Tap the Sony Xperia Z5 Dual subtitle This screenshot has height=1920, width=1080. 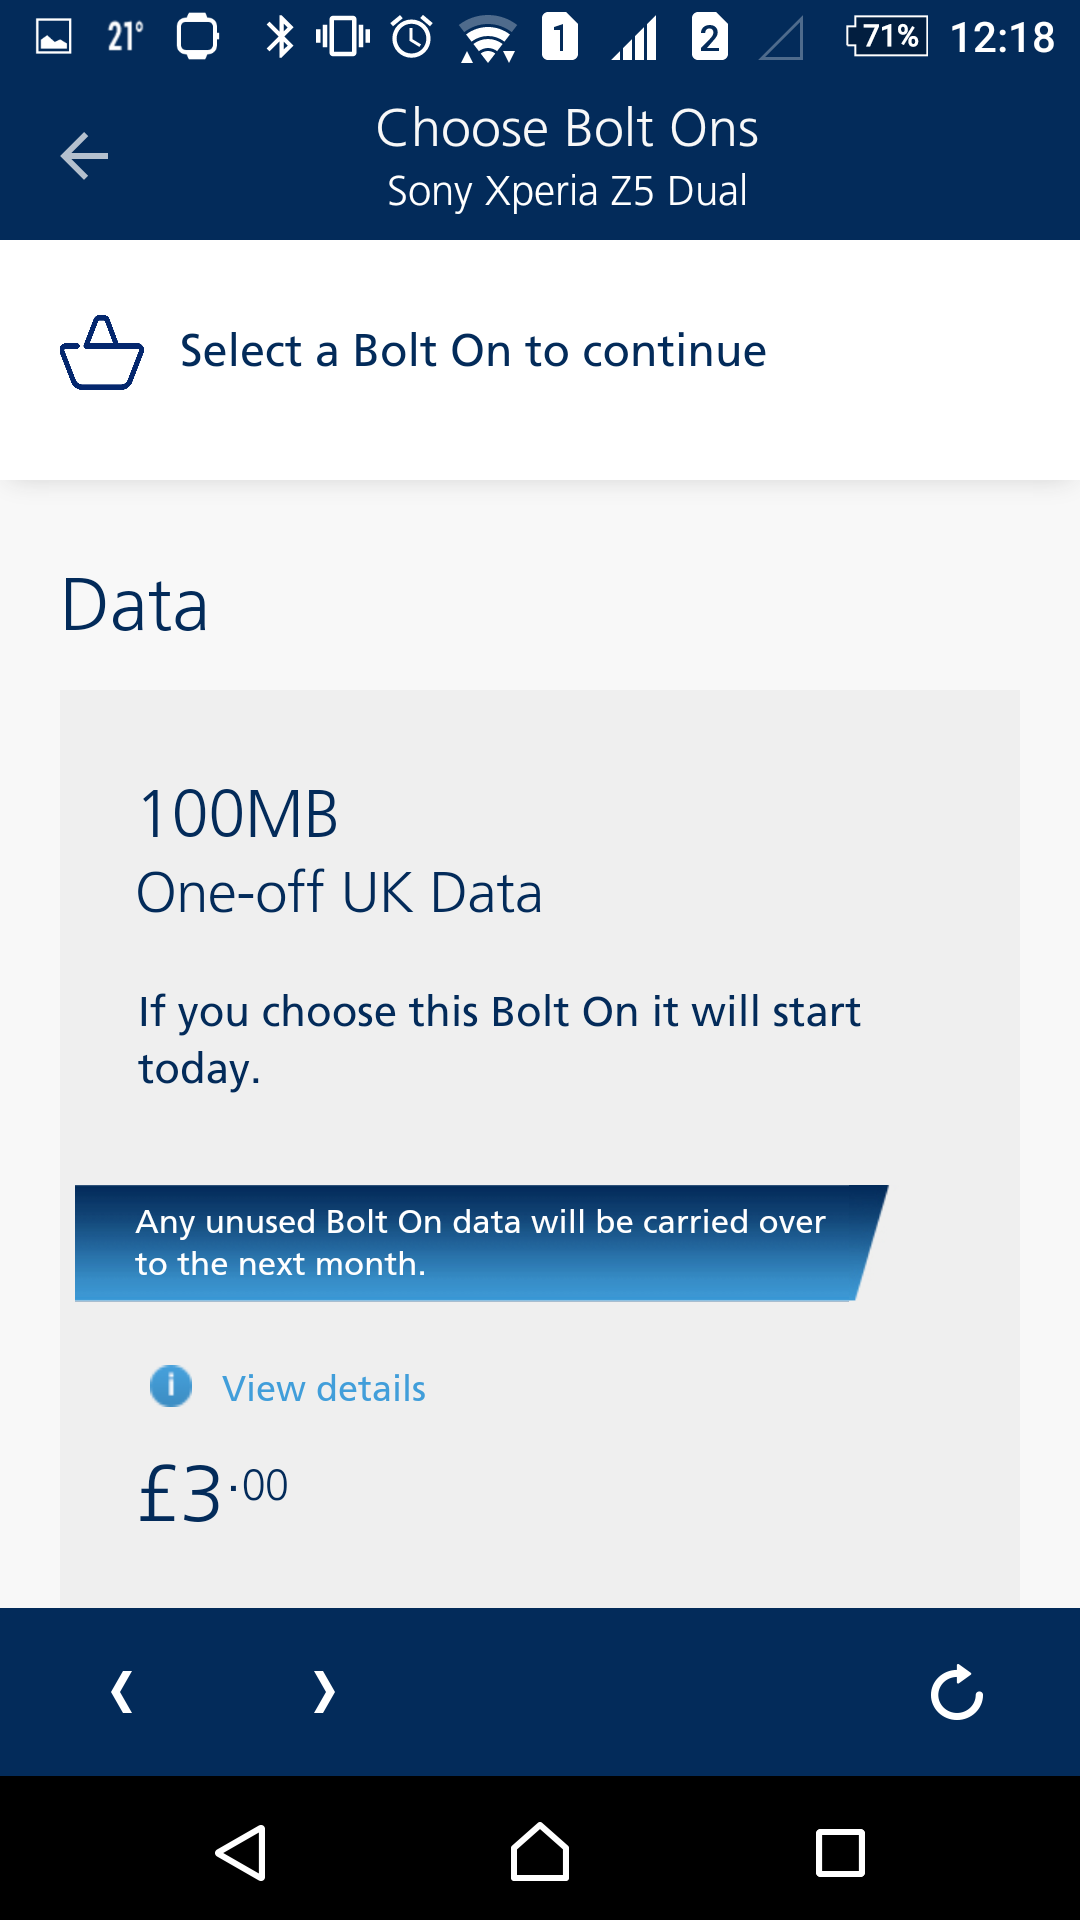click(x=566, y=191)
